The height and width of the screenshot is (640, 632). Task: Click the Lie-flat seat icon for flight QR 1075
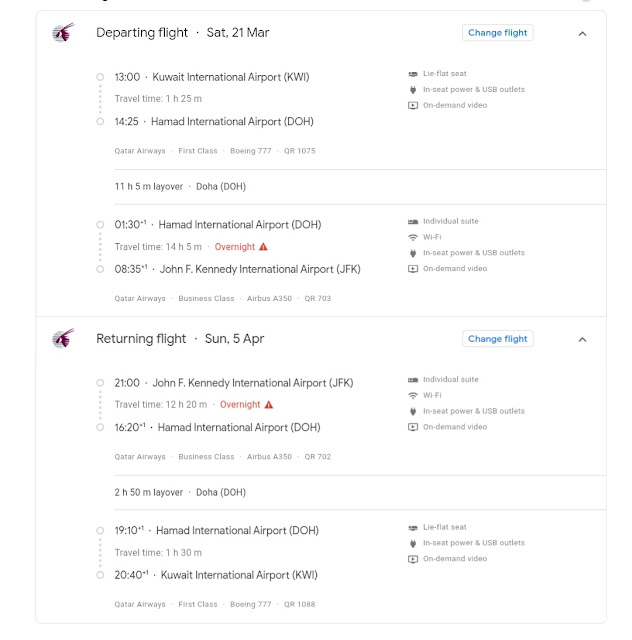point(413,74)
